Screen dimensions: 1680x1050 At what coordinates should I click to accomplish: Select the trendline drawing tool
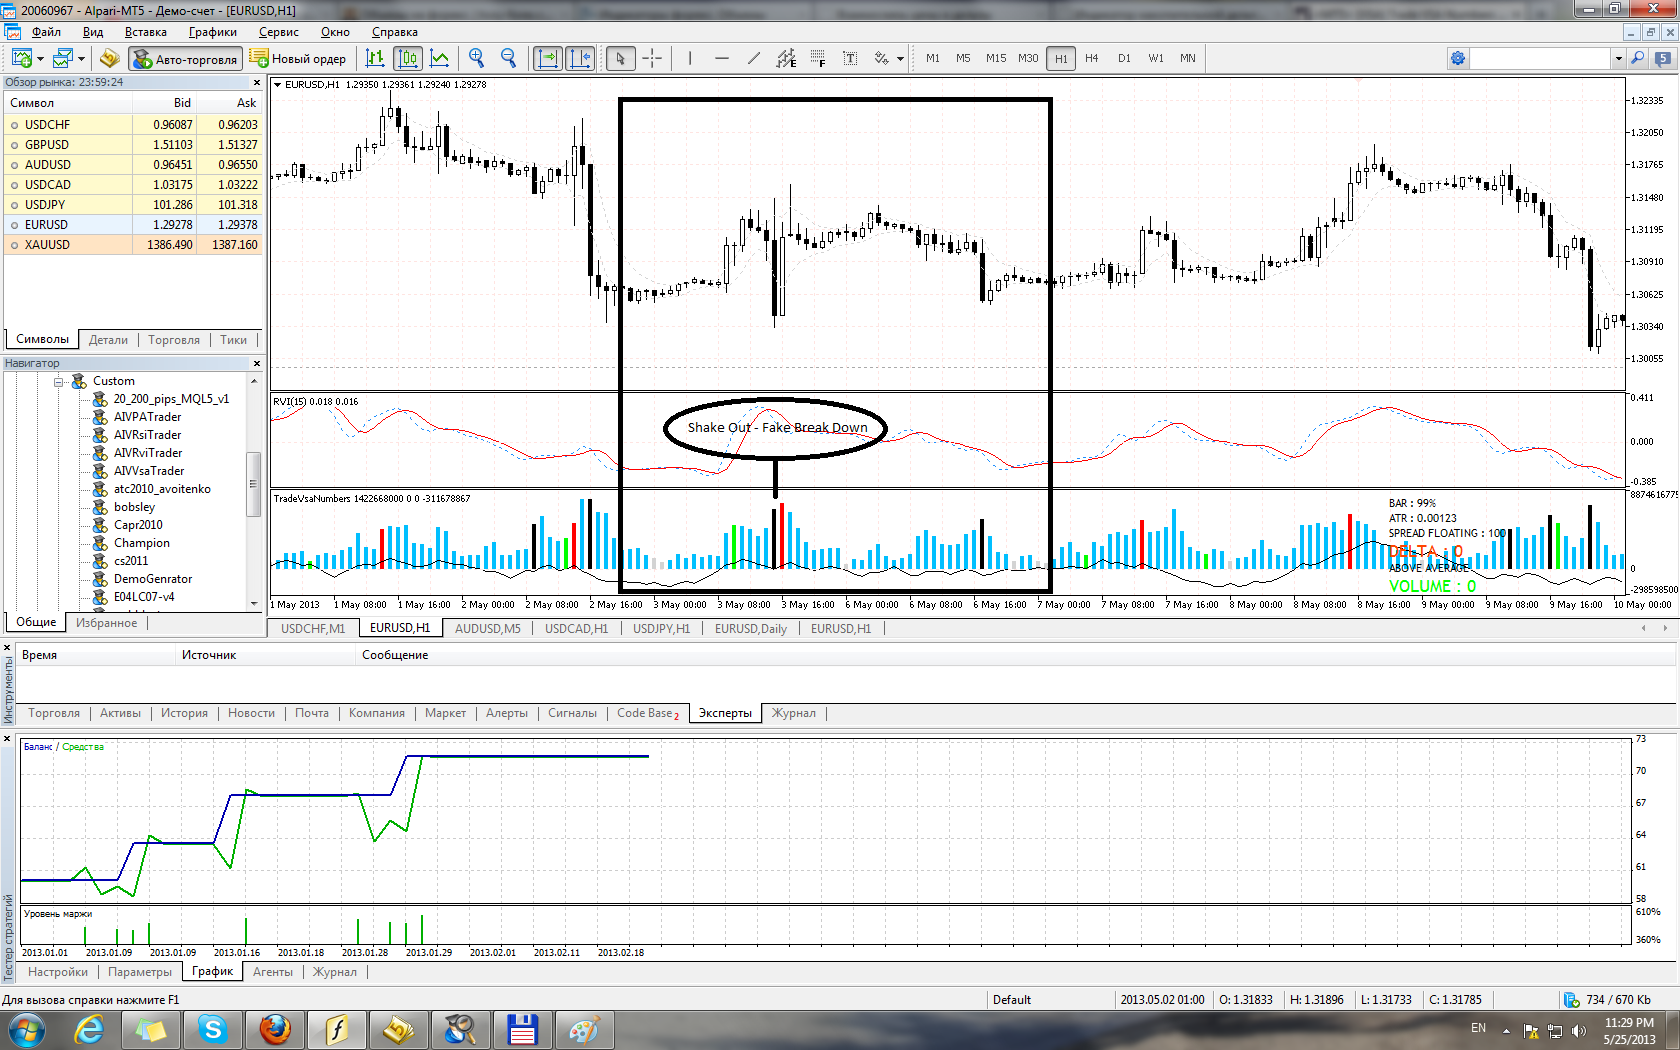(x=754, y=58)
